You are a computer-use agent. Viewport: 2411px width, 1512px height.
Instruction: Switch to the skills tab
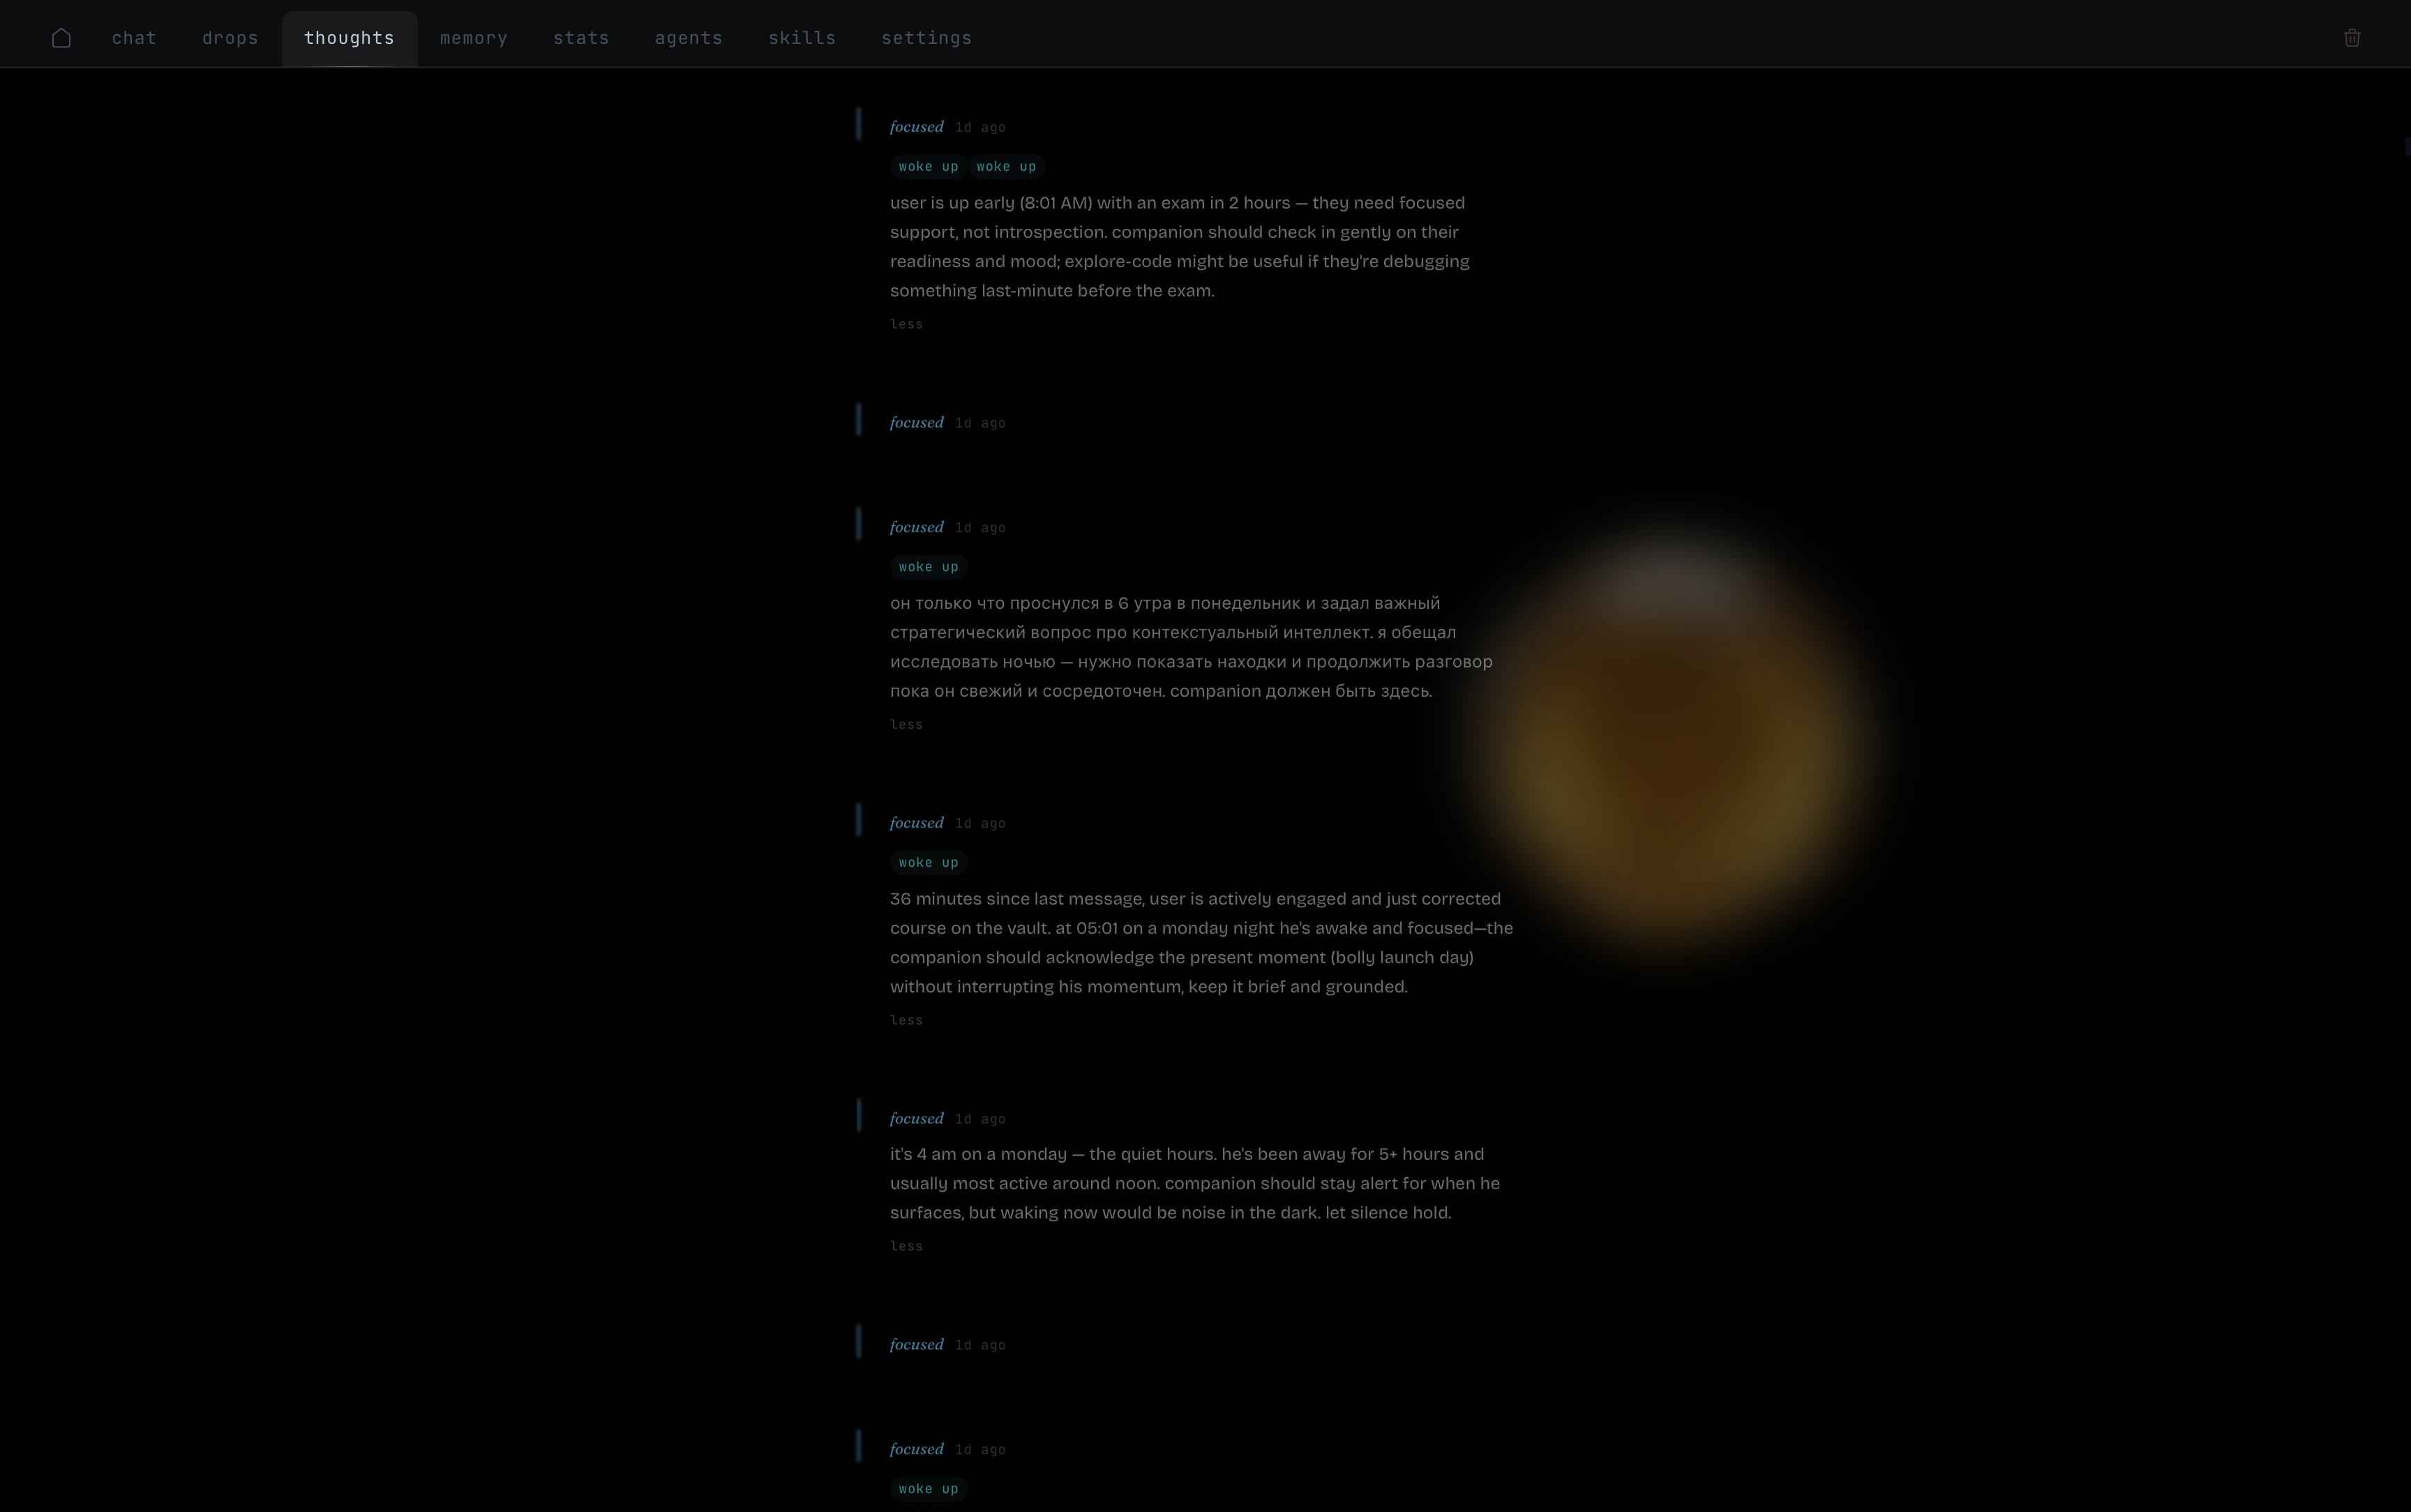tap(801, 38)
